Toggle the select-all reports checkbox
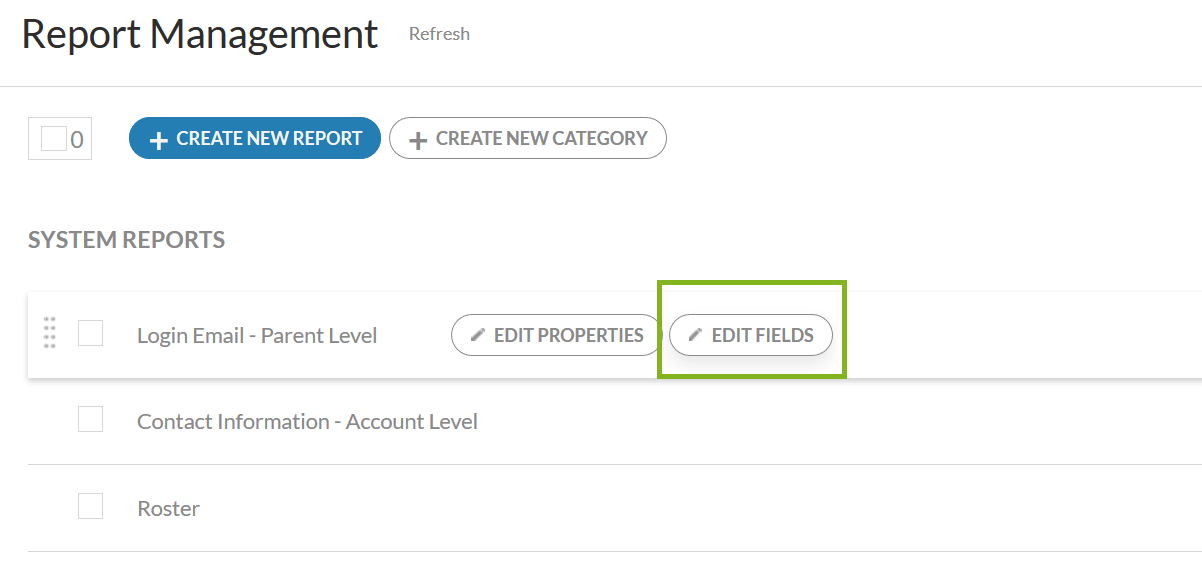Viewport: 1202px width, 577px height. (x=53, y=139)
